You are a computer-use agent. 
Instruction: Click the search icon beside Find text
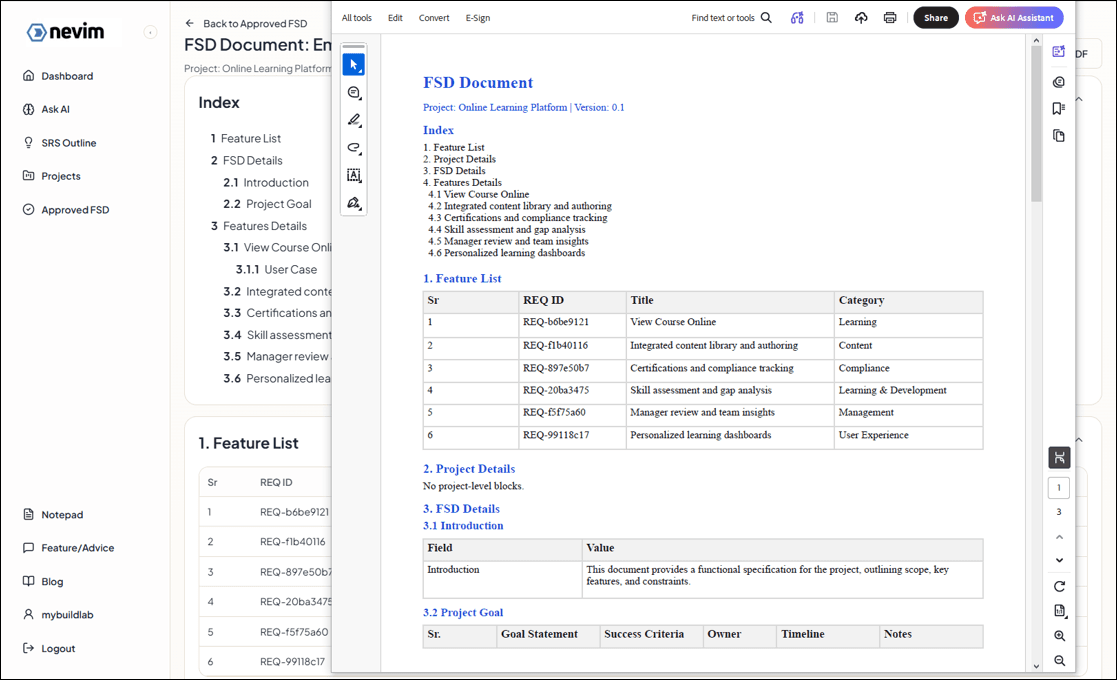tap(765, 17)
